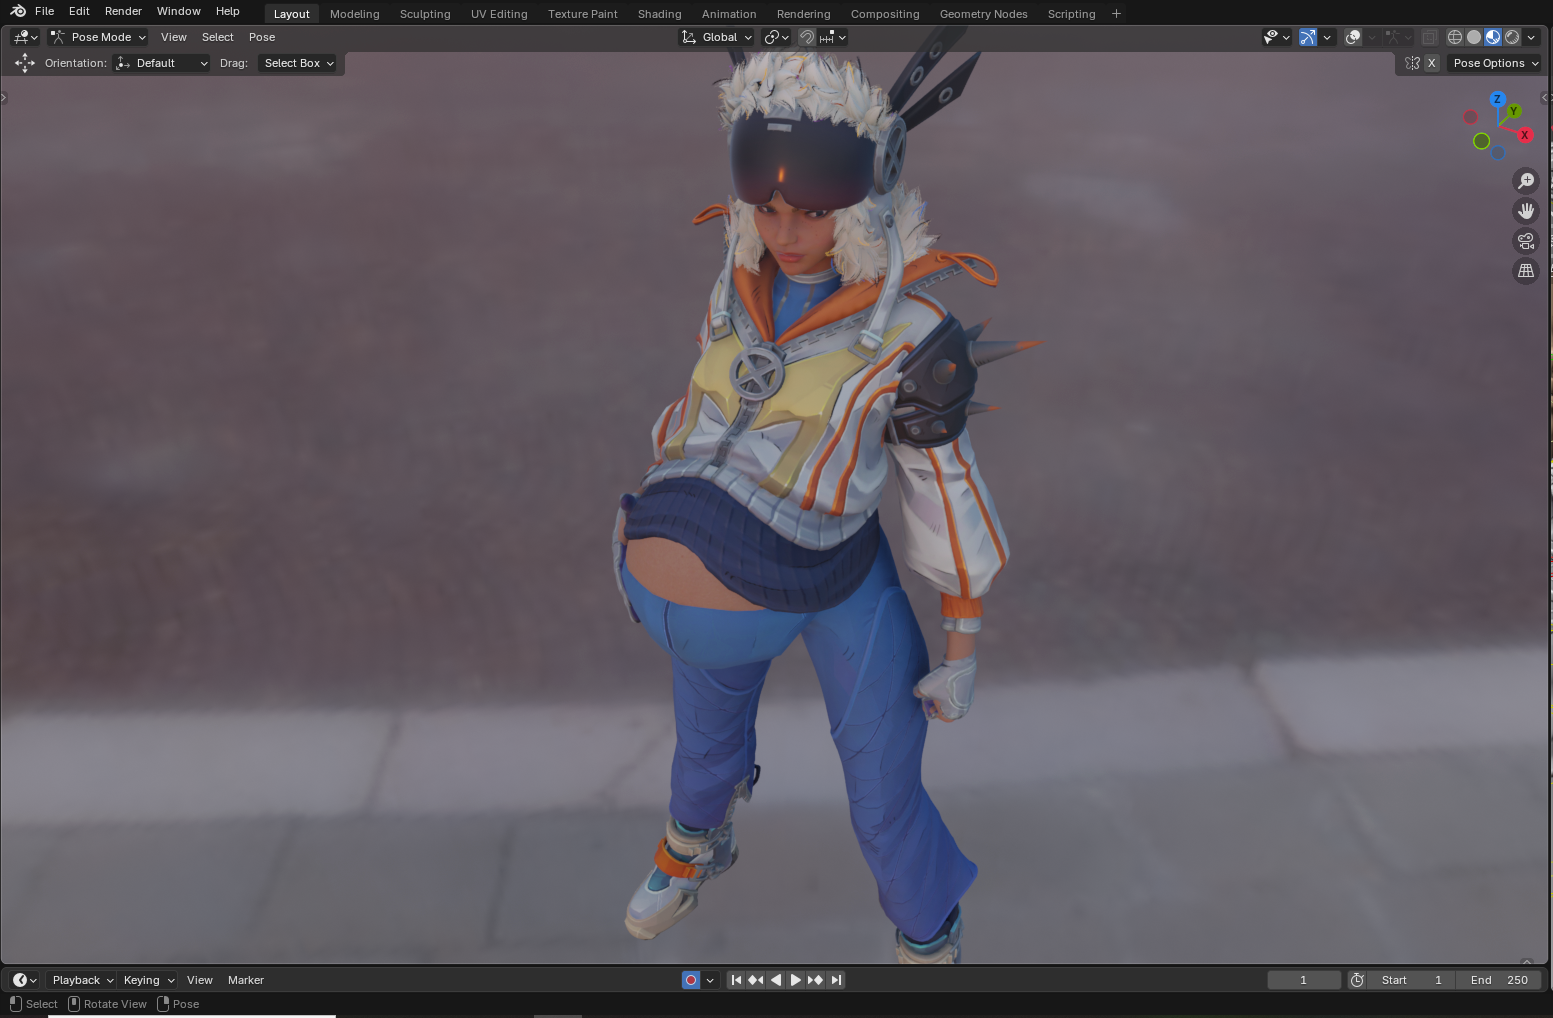Open the timeline Marker menu
Screen dimensions: 1553x1018
(246, 980)
